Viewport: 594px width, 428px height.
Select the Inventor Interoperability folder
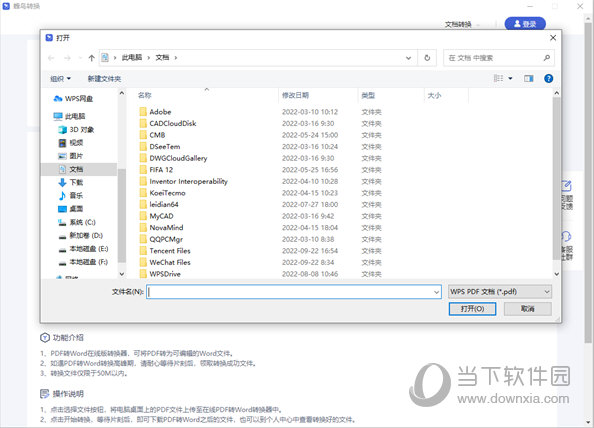tap(184, 181)
